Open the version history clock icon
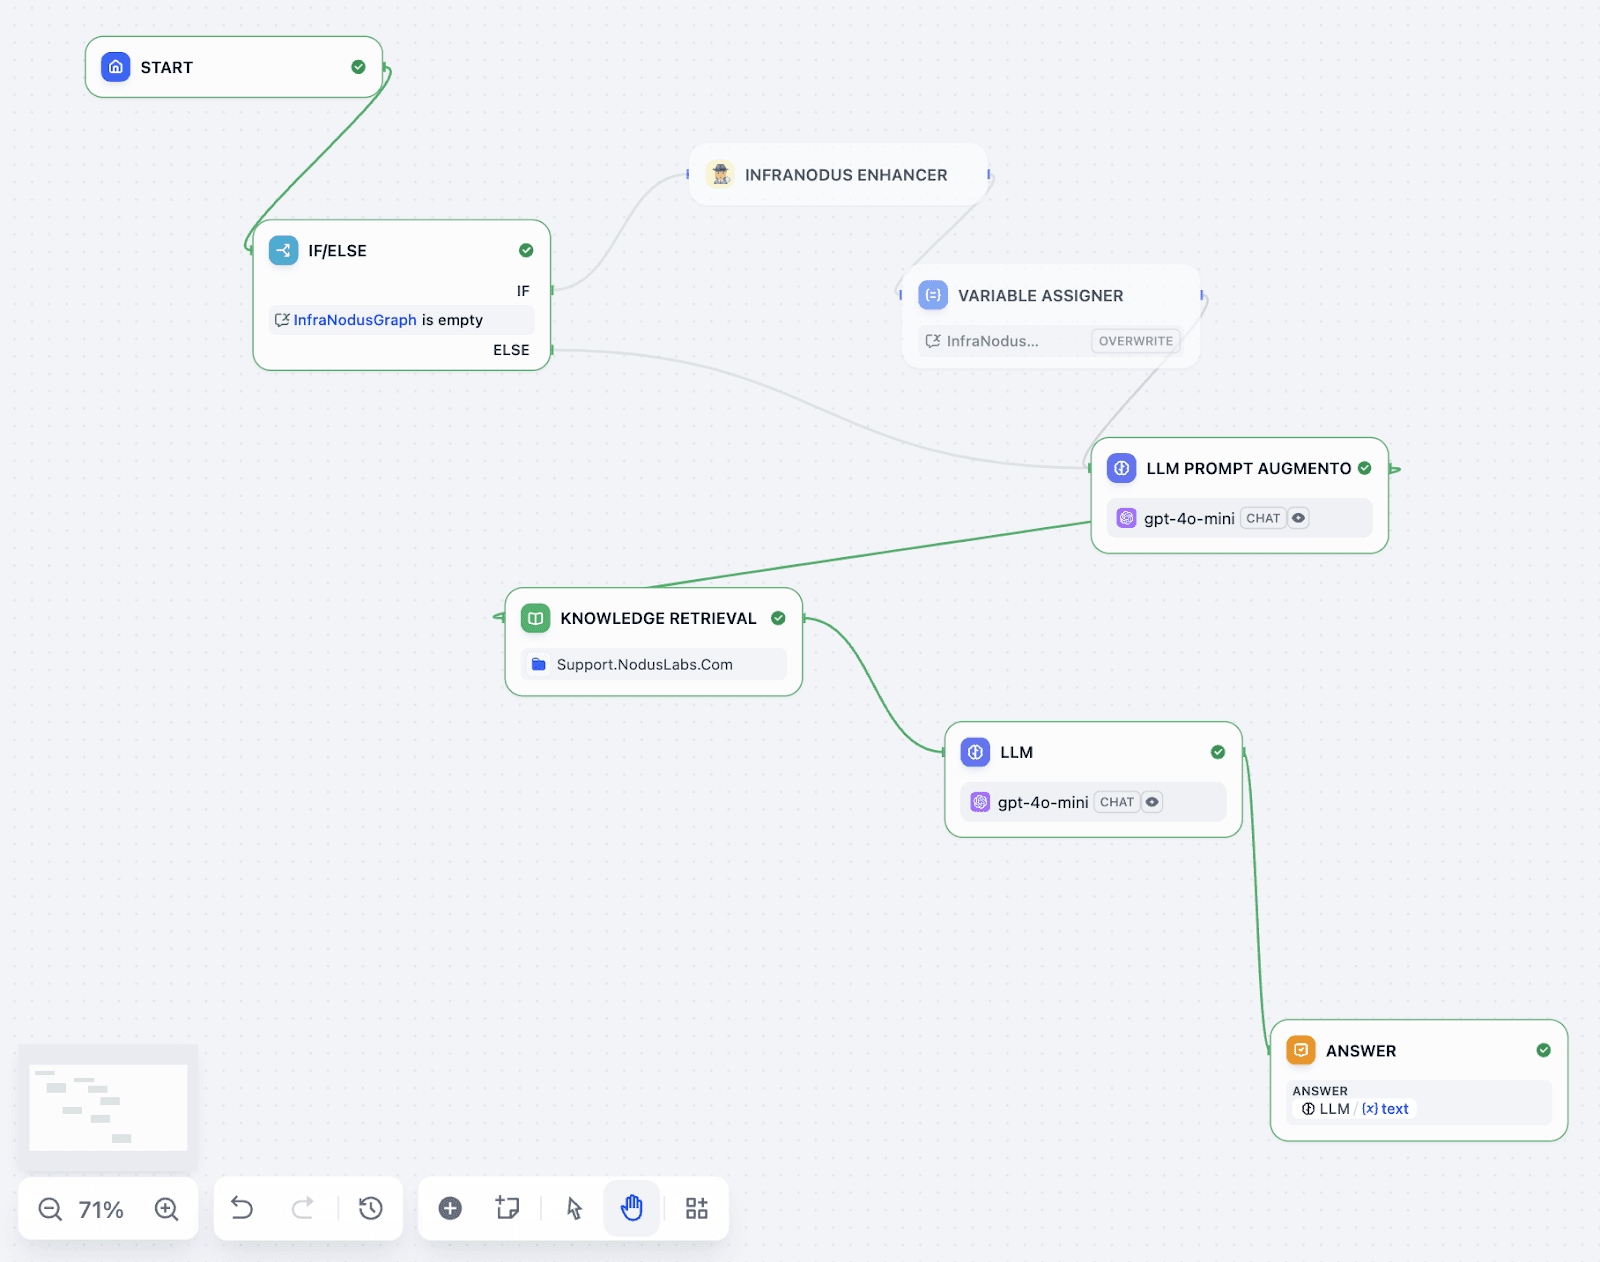The height and width of the screenshot is (1262, 1600). tap(370, 1208)
